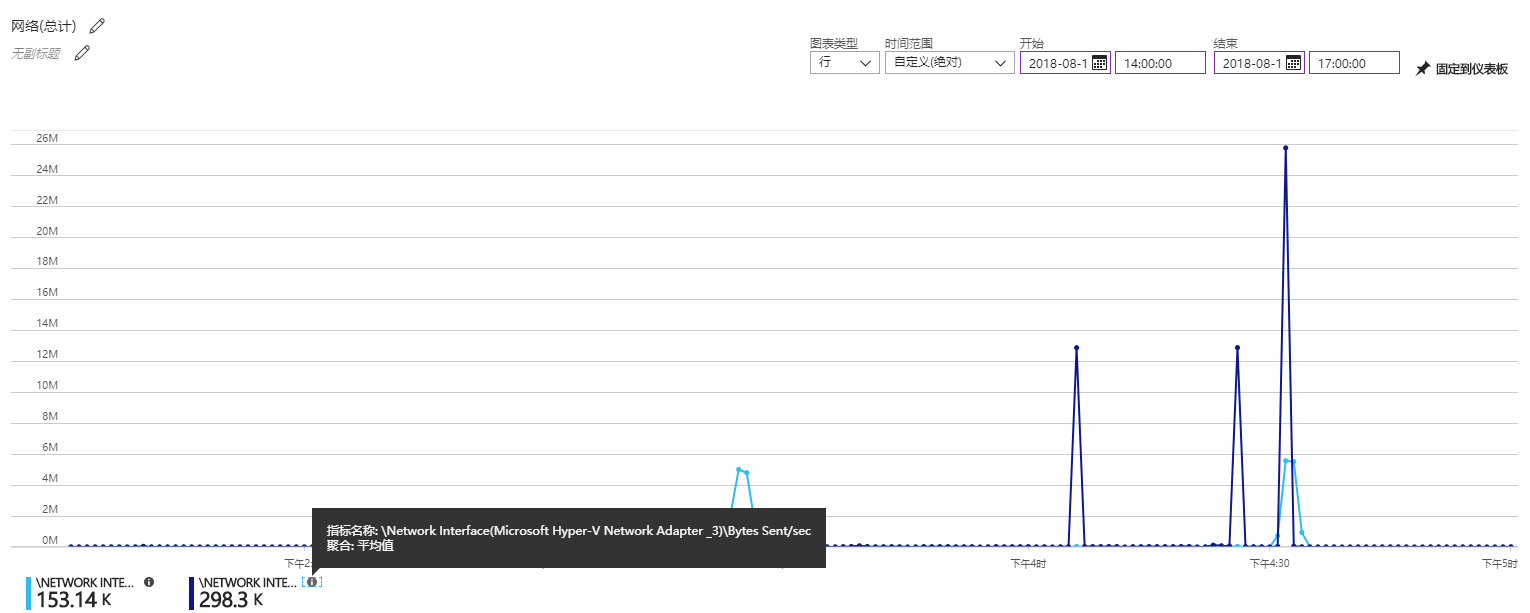Select the 298.3 K network metric legend
The image size is (1530, 613).
point(247,592)
